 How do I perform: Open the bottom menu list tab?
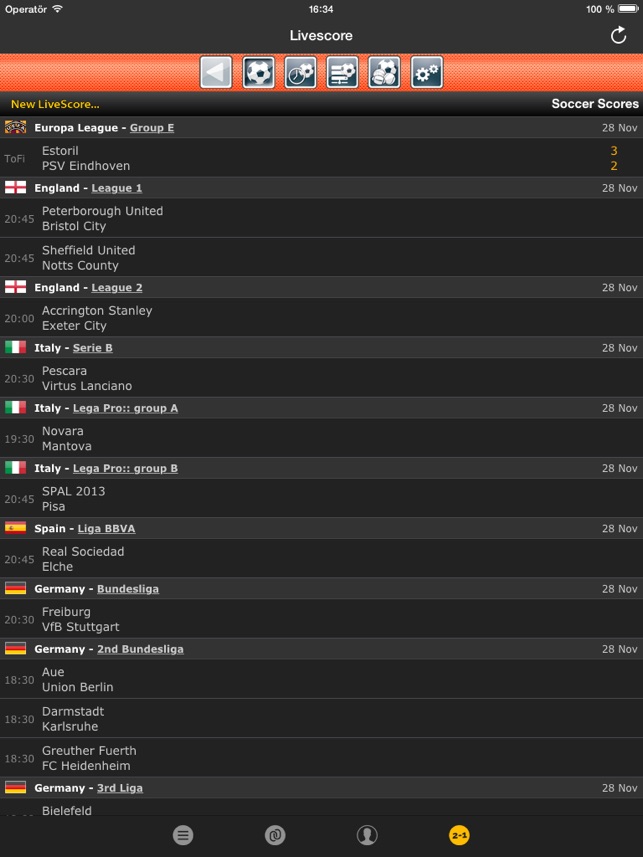[x=182, y=835]
